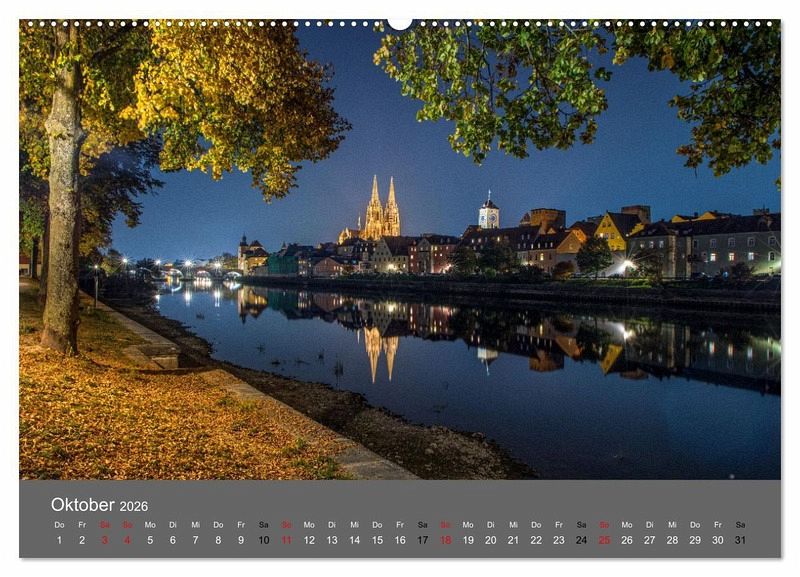The image size is (800, 577).
Task: Click the Oktober 2026 month title
Action: (x=99, y=505)
